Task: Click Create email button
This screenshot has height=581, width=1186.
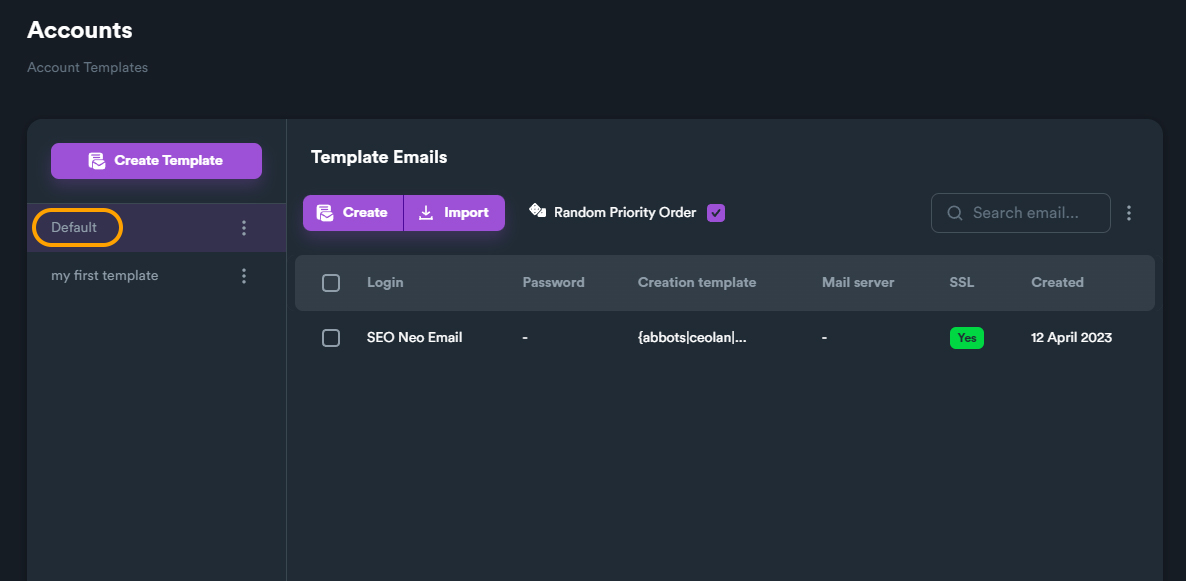Action: [x=353, y=213]
